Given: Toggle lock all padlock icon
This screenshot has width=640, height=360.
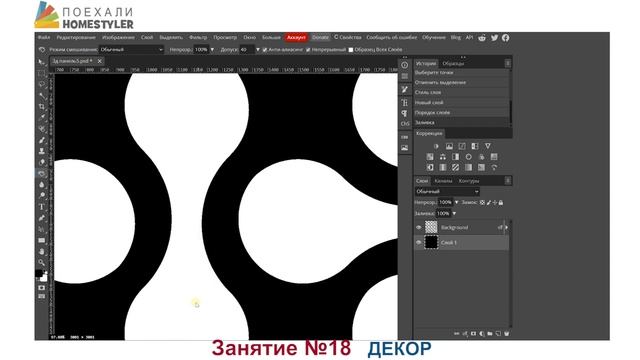Looking at the screenshot, I should tap(501, 202).
